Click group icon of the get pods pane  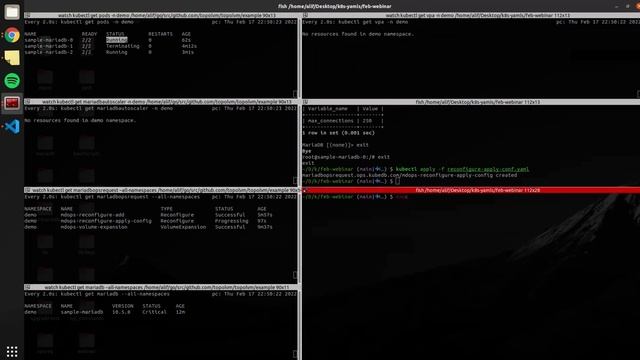pyautogui.click(x=27, y=15)
